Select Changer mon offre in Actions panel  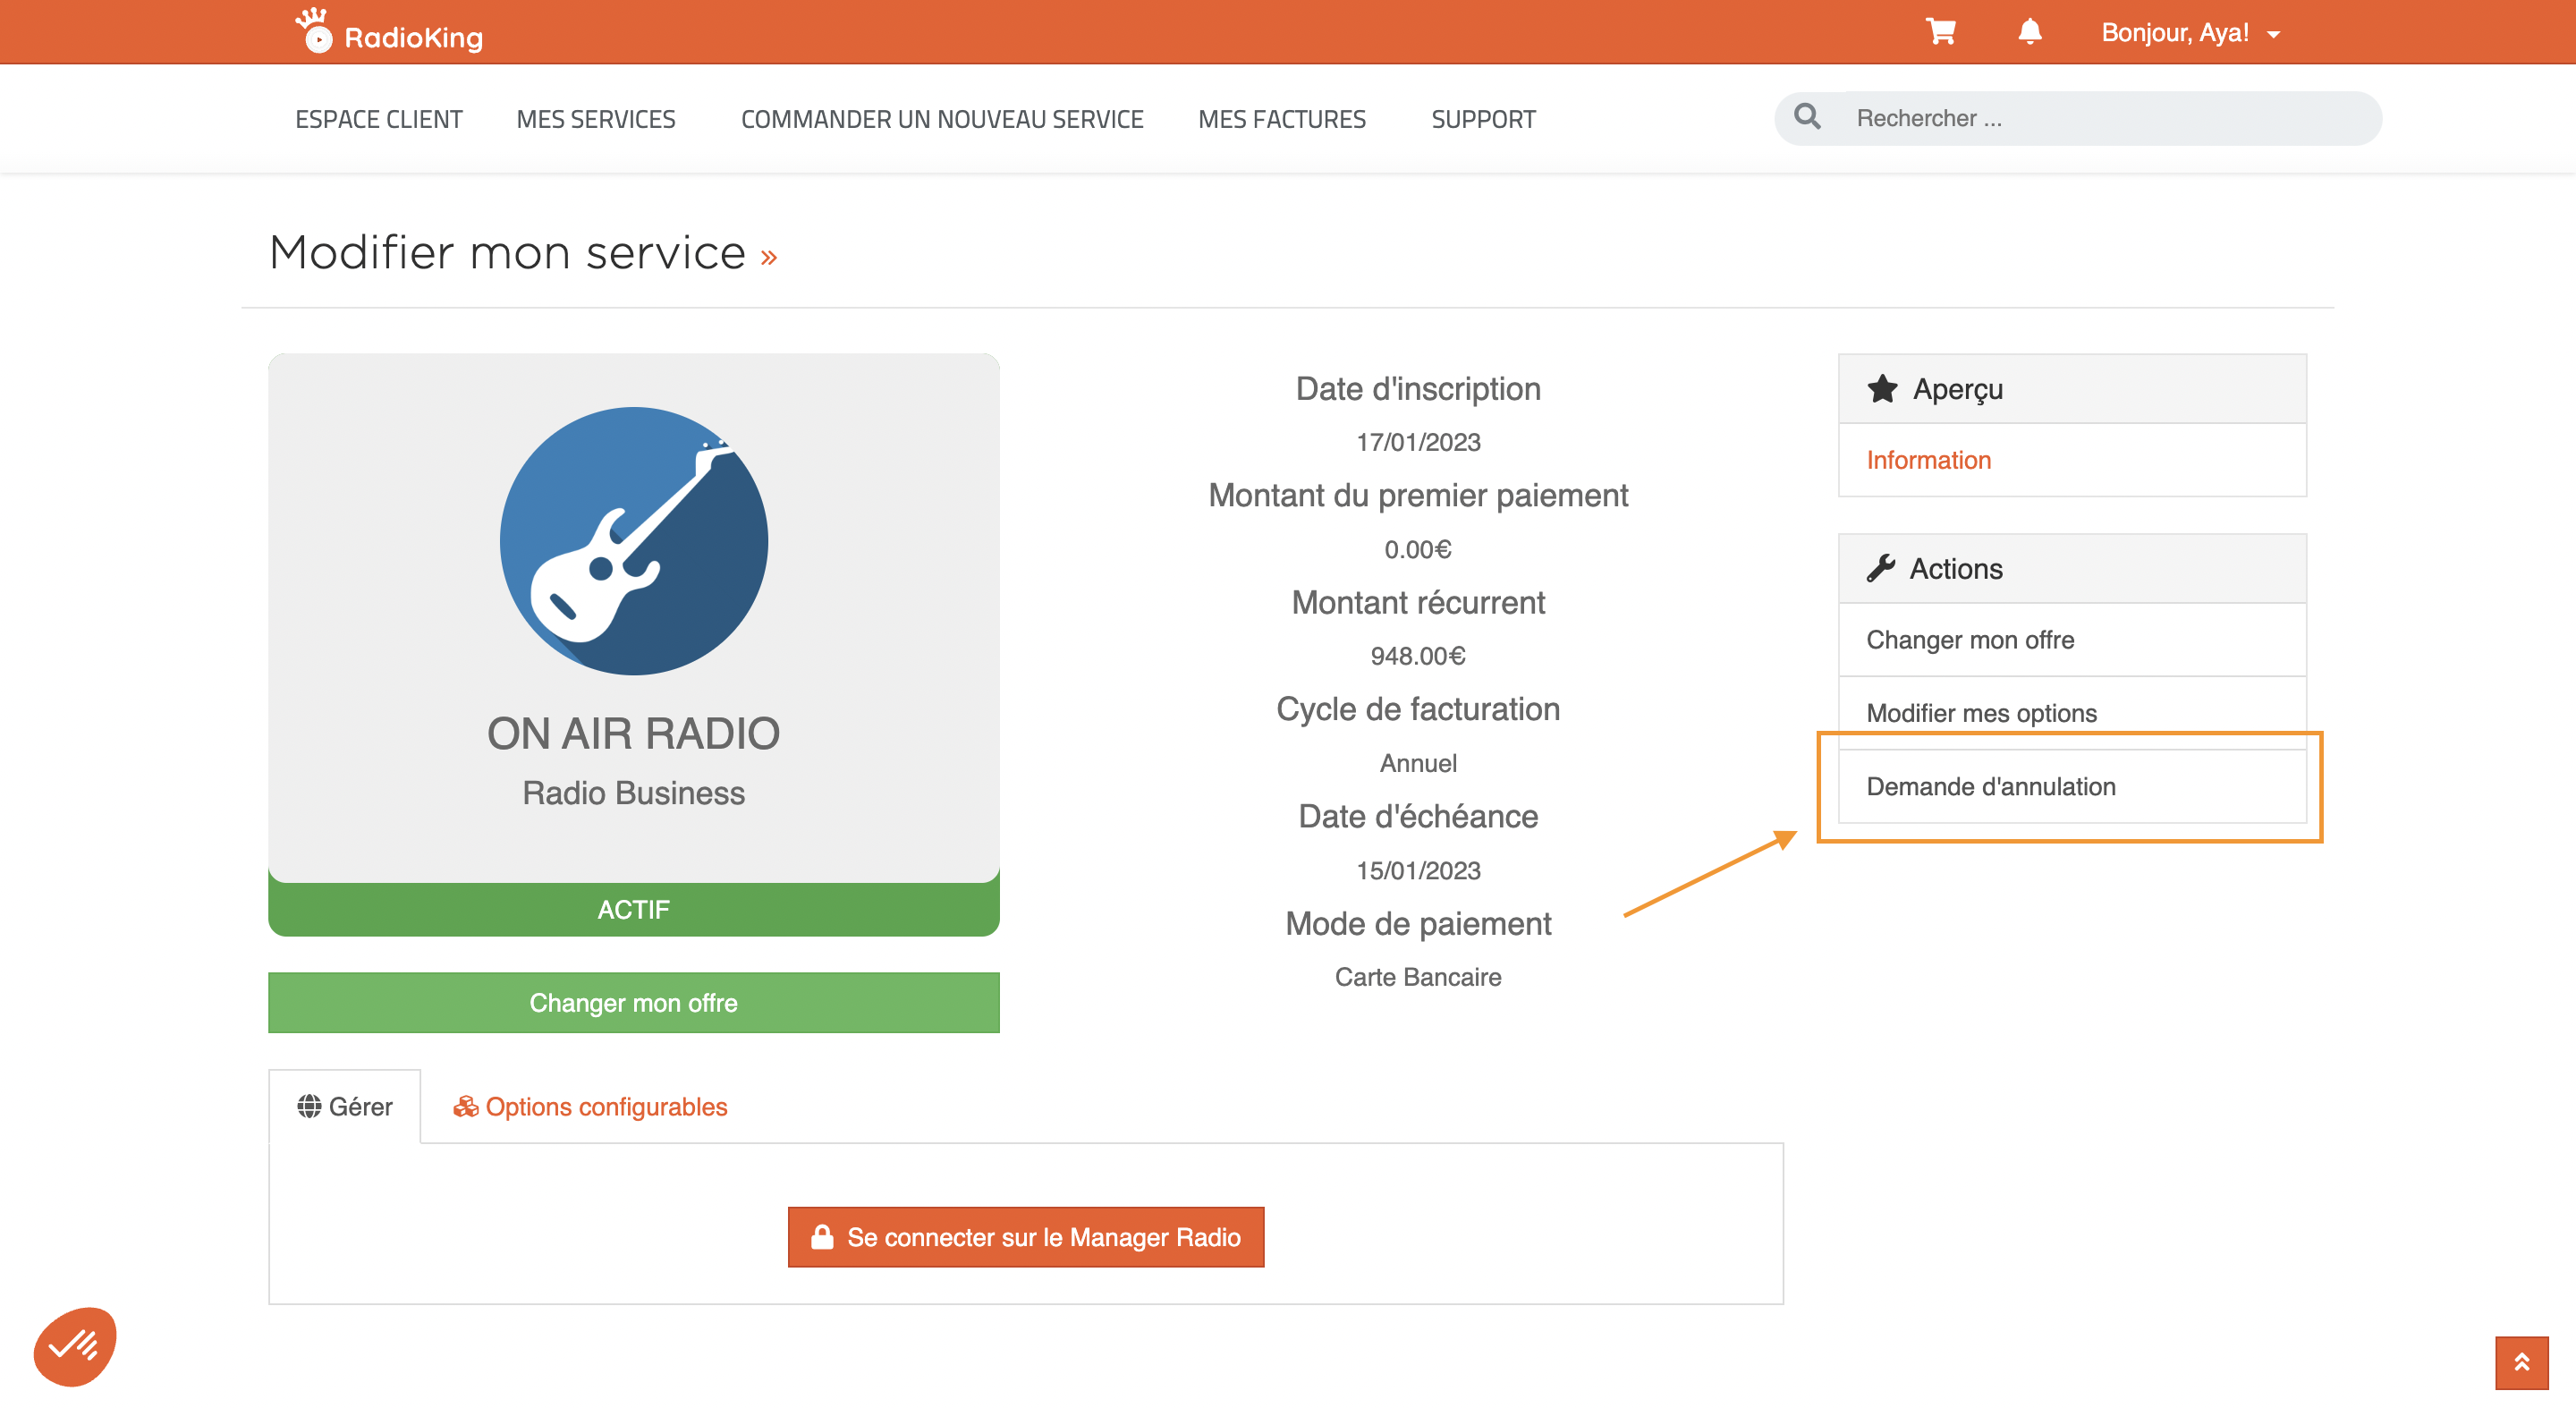[x=2072, y=640]
